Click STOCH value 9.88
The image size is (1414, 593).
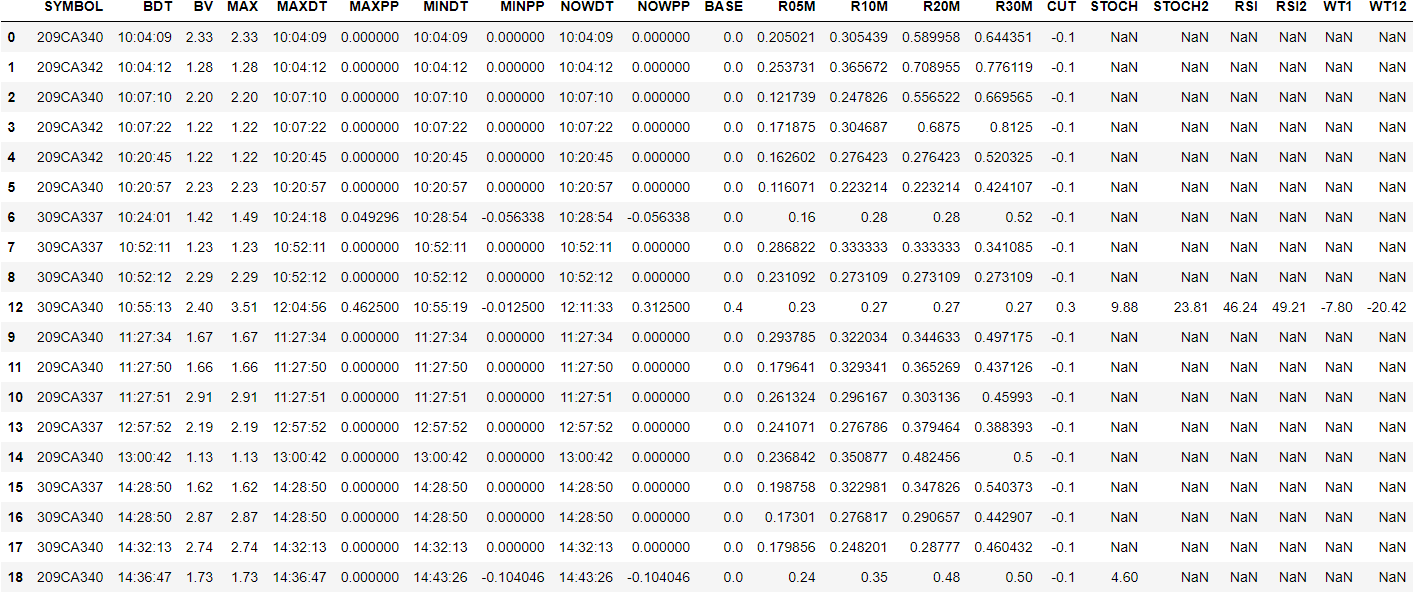pos(1124,308)
